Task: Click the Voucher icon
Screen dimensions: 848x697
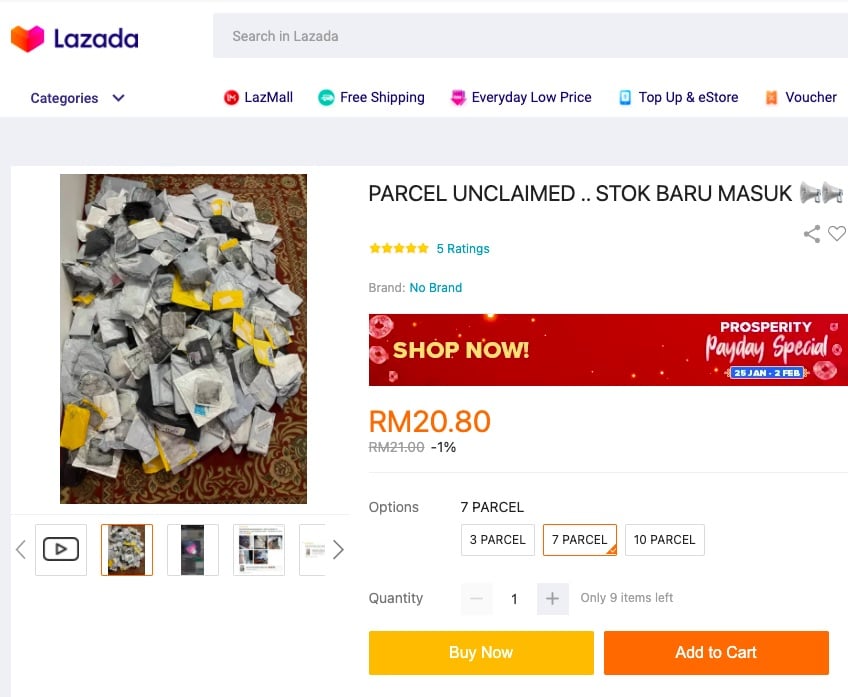Action: (771, 98)
